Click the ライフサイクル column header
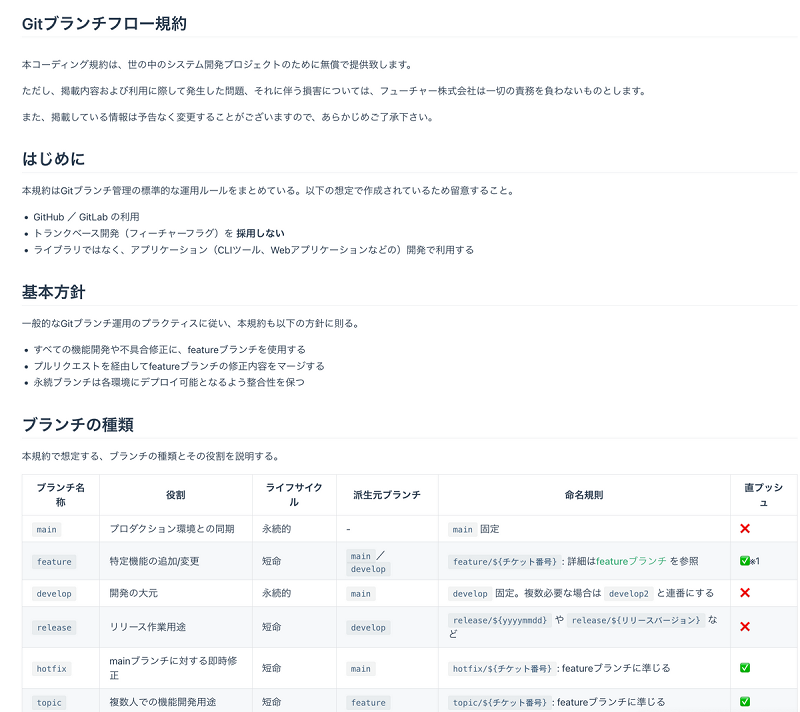800x712 pixels. (x=294, y=495)
